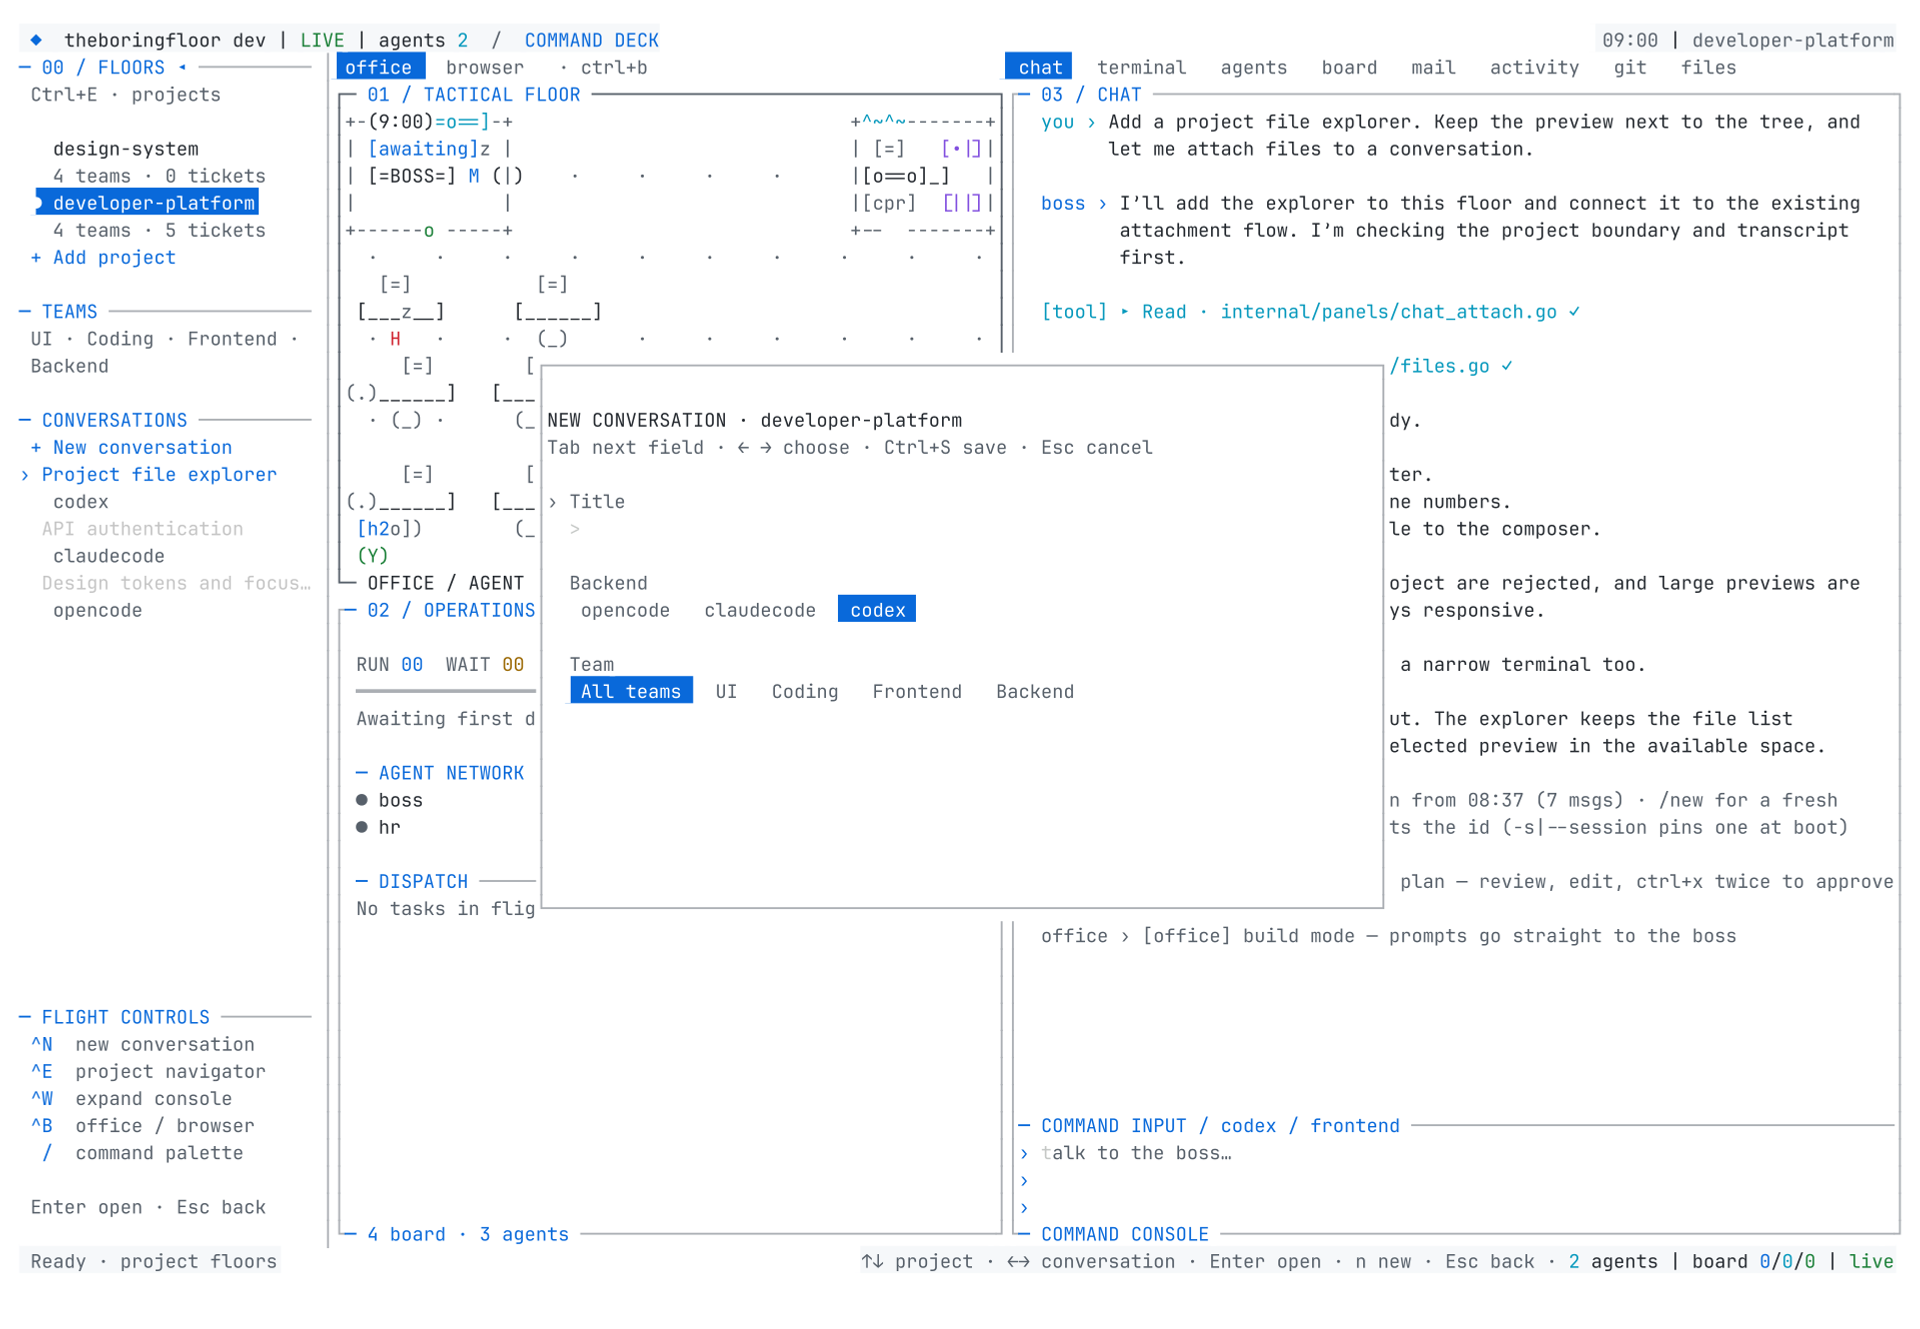Viewport: 1920px width, 1329px height.
Task: Click the [h2o] water cooler icon
Action: pos(389,528)
